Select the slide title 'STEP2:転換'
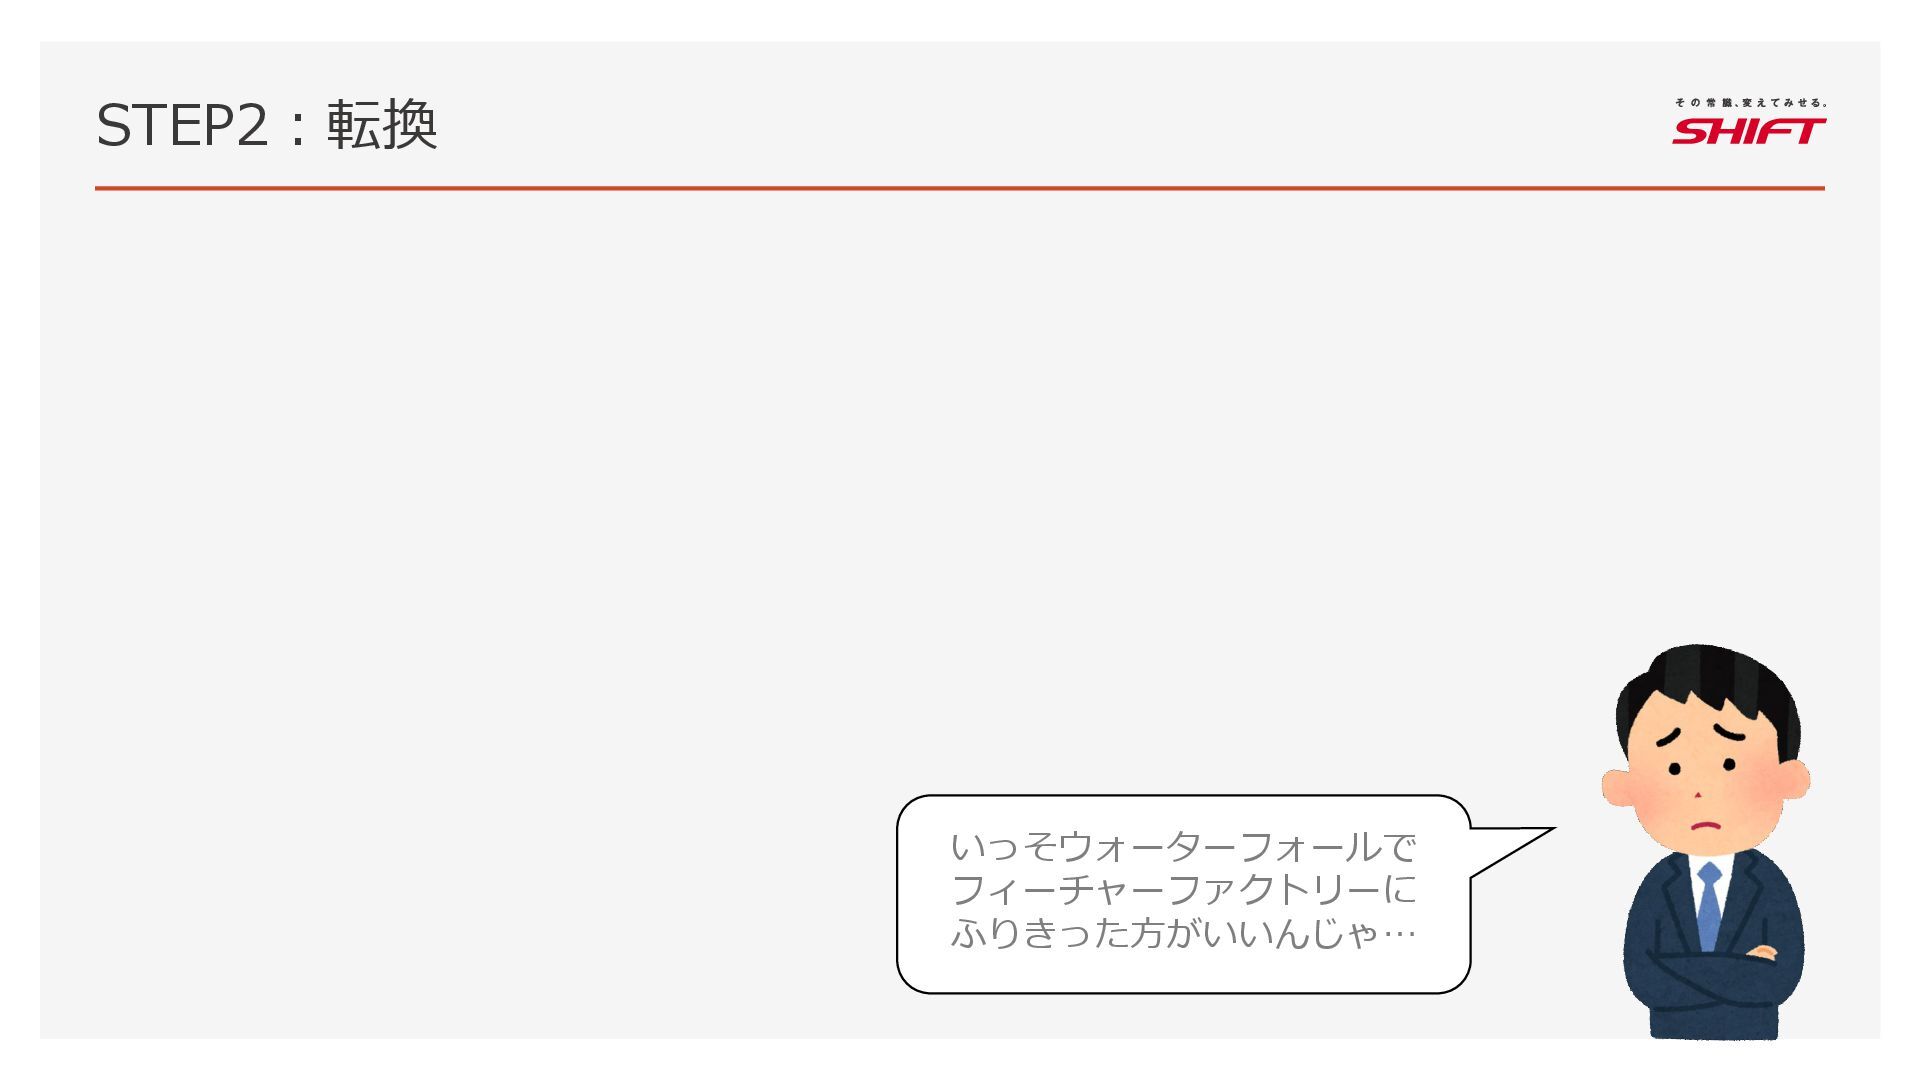 266,126
